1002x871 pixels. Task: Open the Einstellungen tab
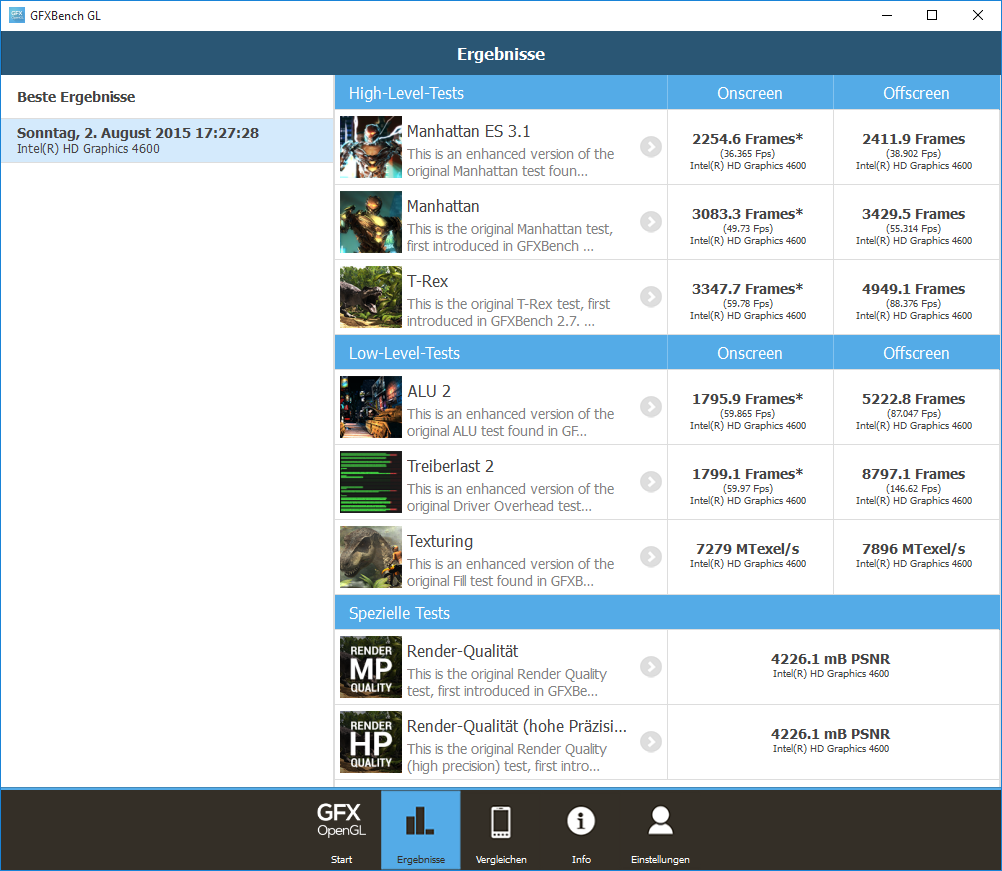tap(660, 829)
